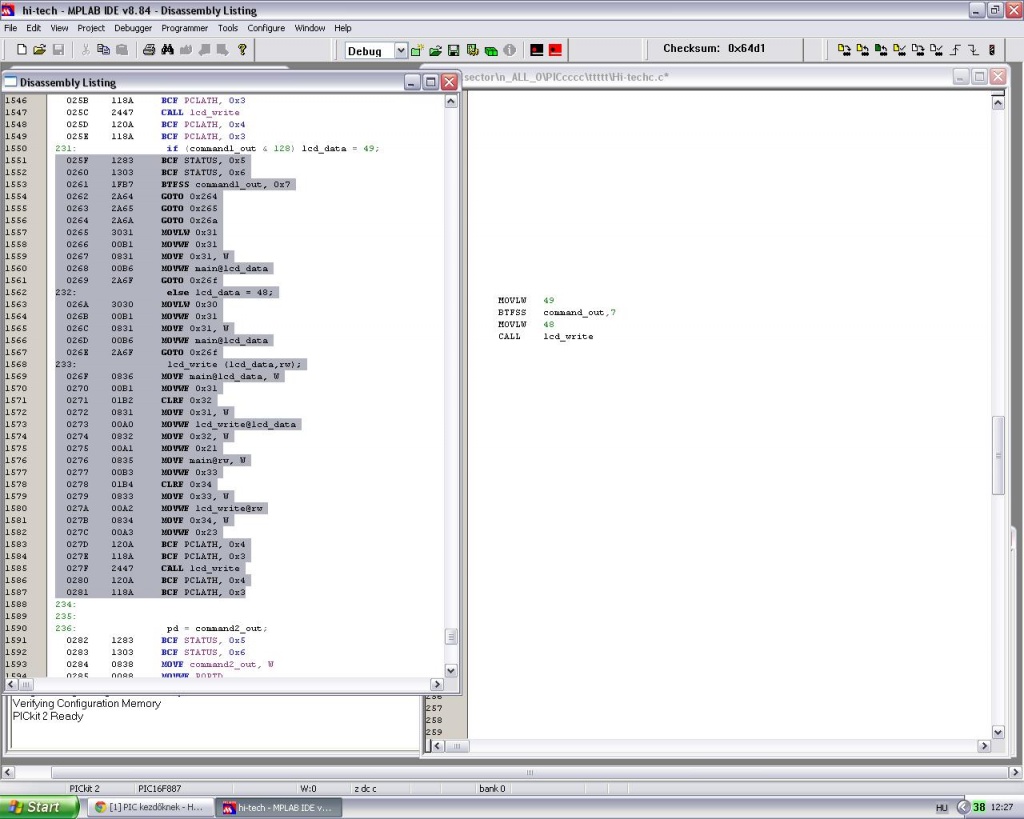Click the 'BTFSS command_out,7' line in editor
This screenshot has height=819, width=1024.
point(556,312)
